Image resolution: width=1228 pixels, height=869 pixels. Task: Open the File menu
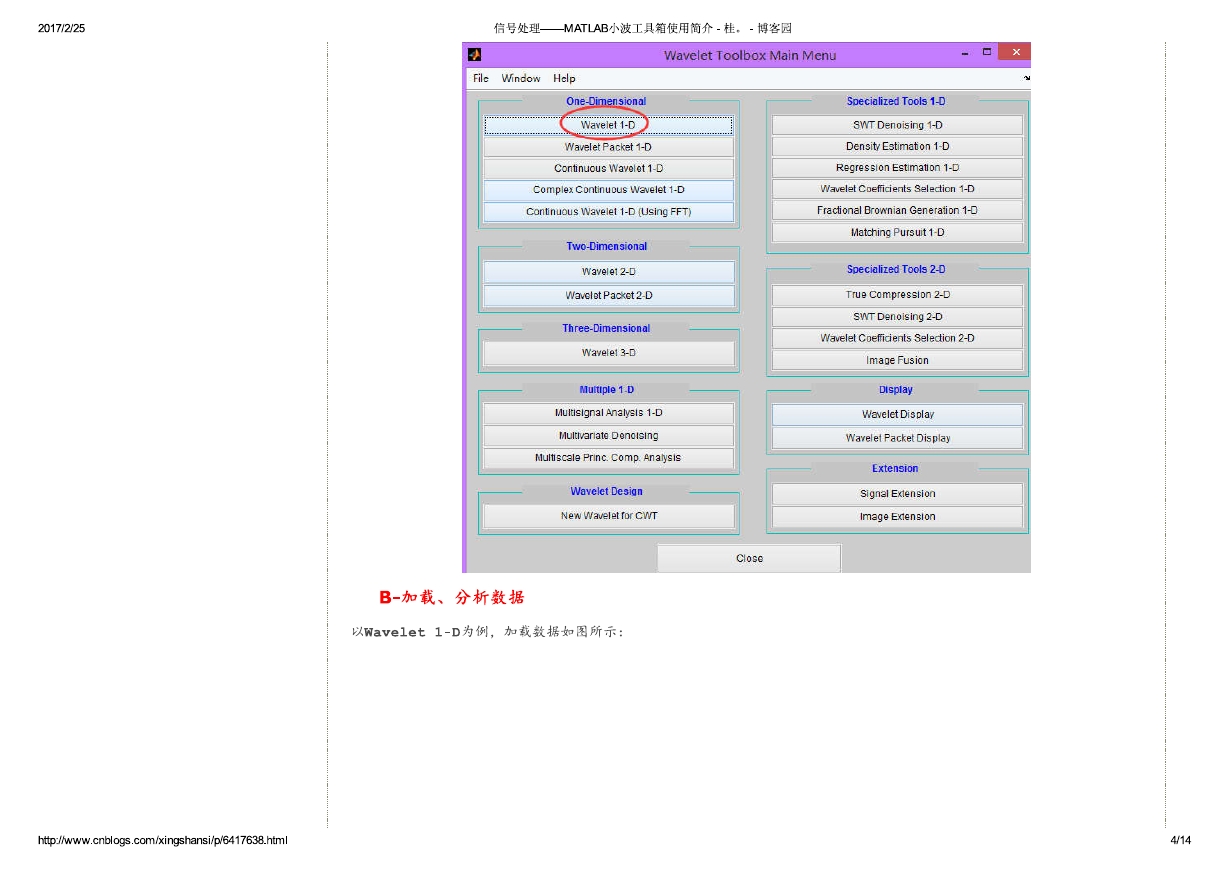click(481, 78)
